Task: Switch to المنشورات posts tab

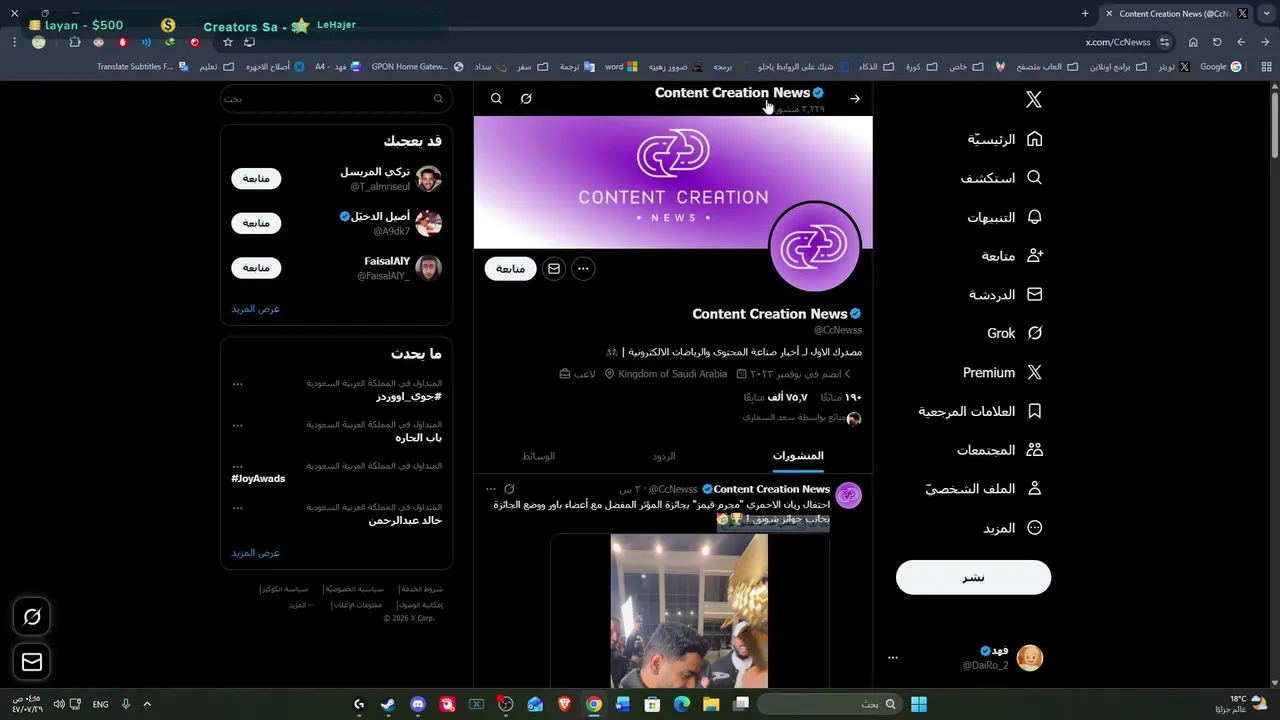Action: (x=798, y=456)
